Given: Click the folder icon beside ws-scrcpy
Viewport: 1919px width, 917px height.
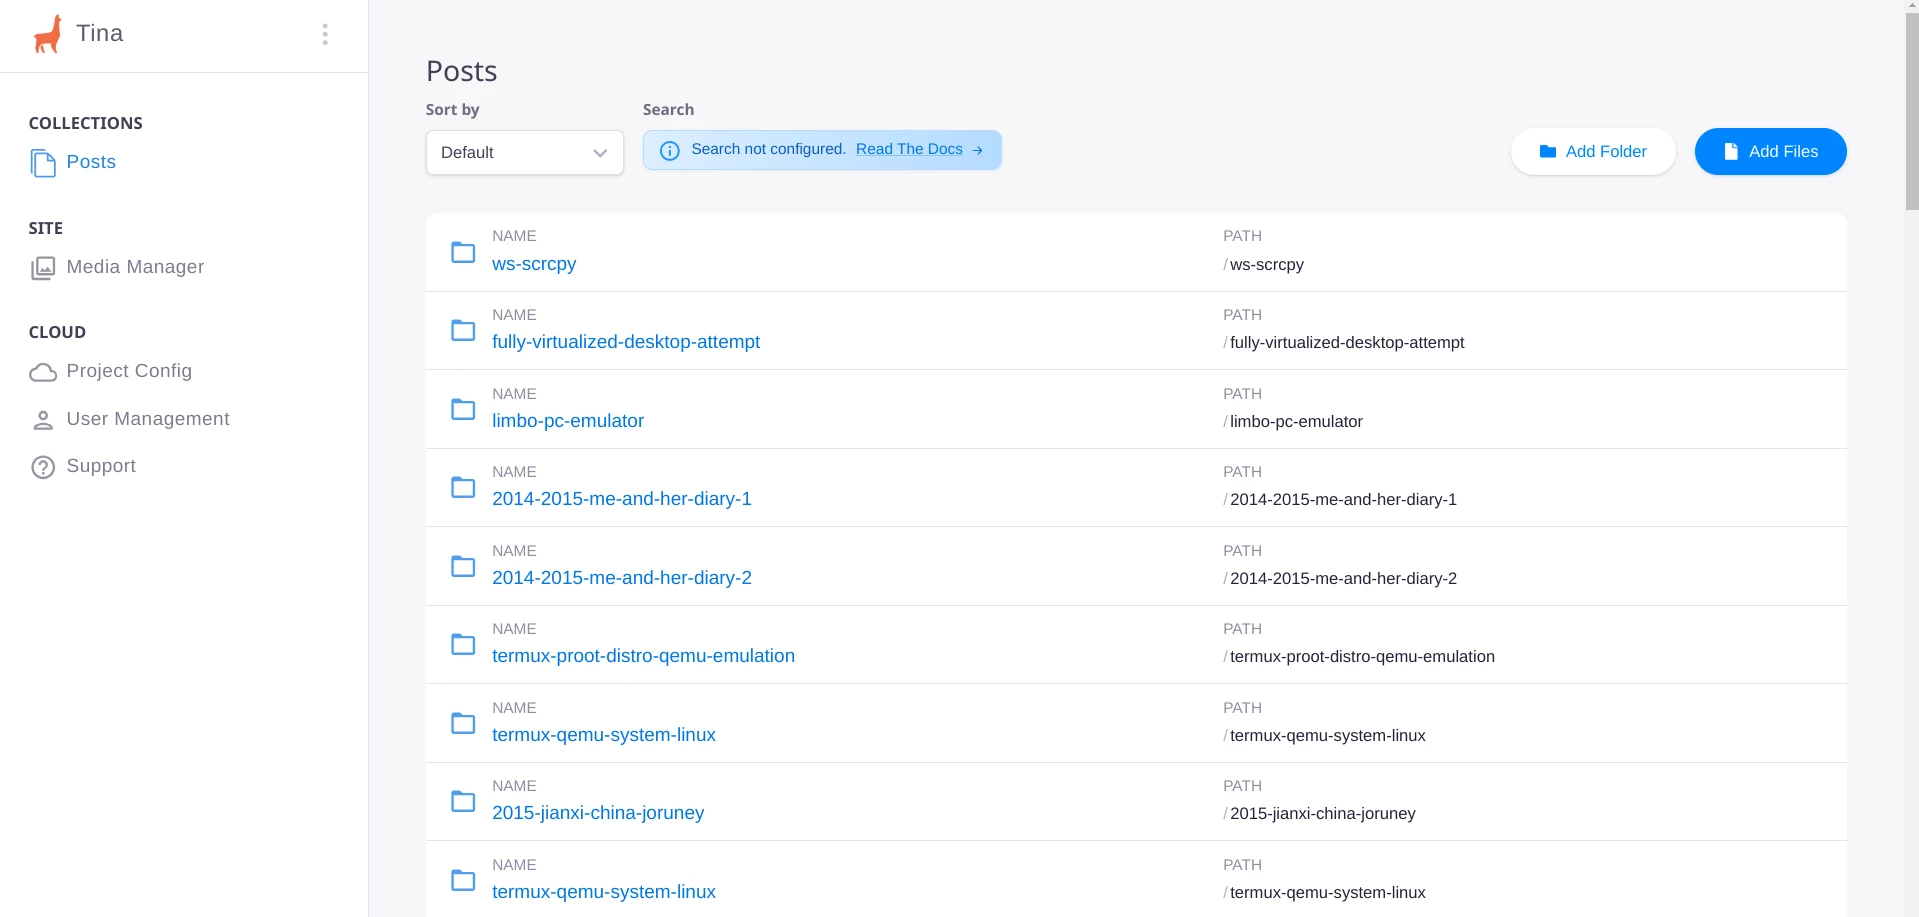Looking at the screenshot, I should (463, 252).
